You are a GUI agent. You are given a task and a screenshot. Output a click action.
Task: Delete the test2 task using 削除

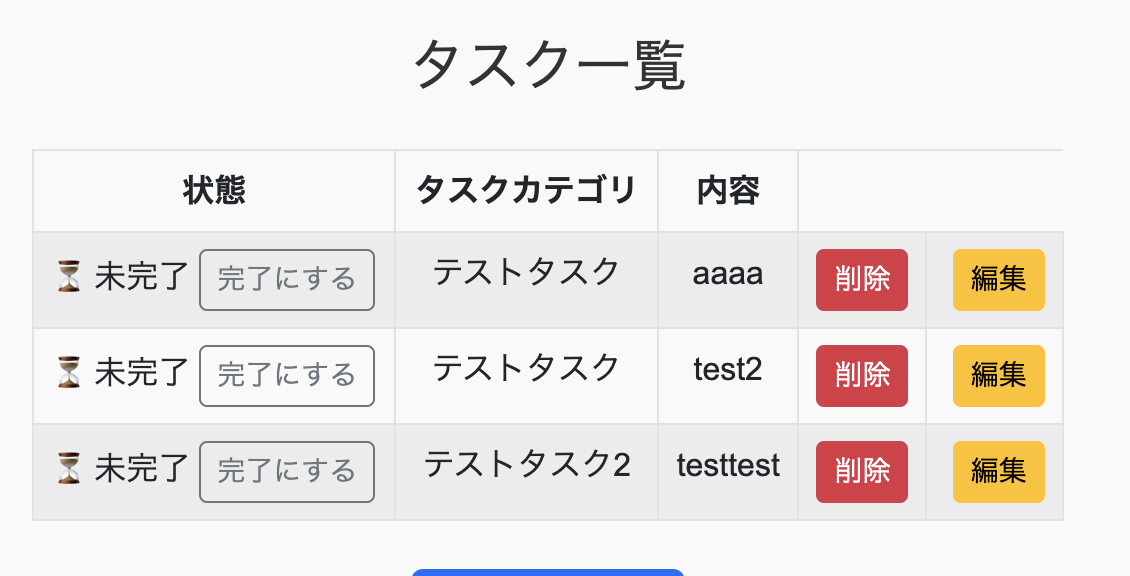point(862,376)
